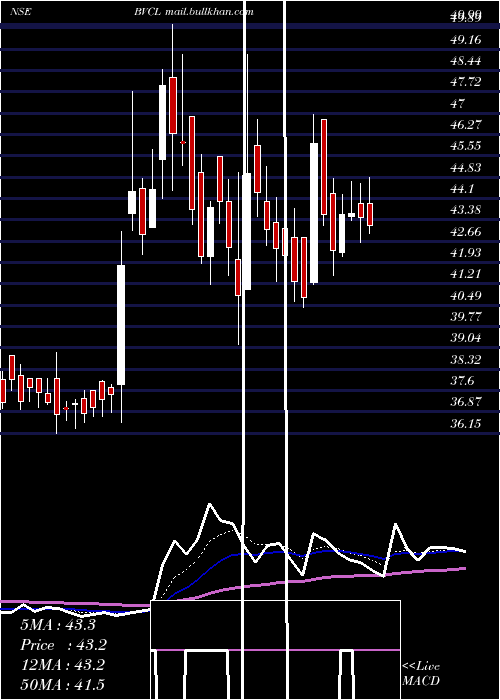The width and height of the screenshot is (500, 700).
Task: Click the 44.1 price axis label
Action: pos(462,189)
